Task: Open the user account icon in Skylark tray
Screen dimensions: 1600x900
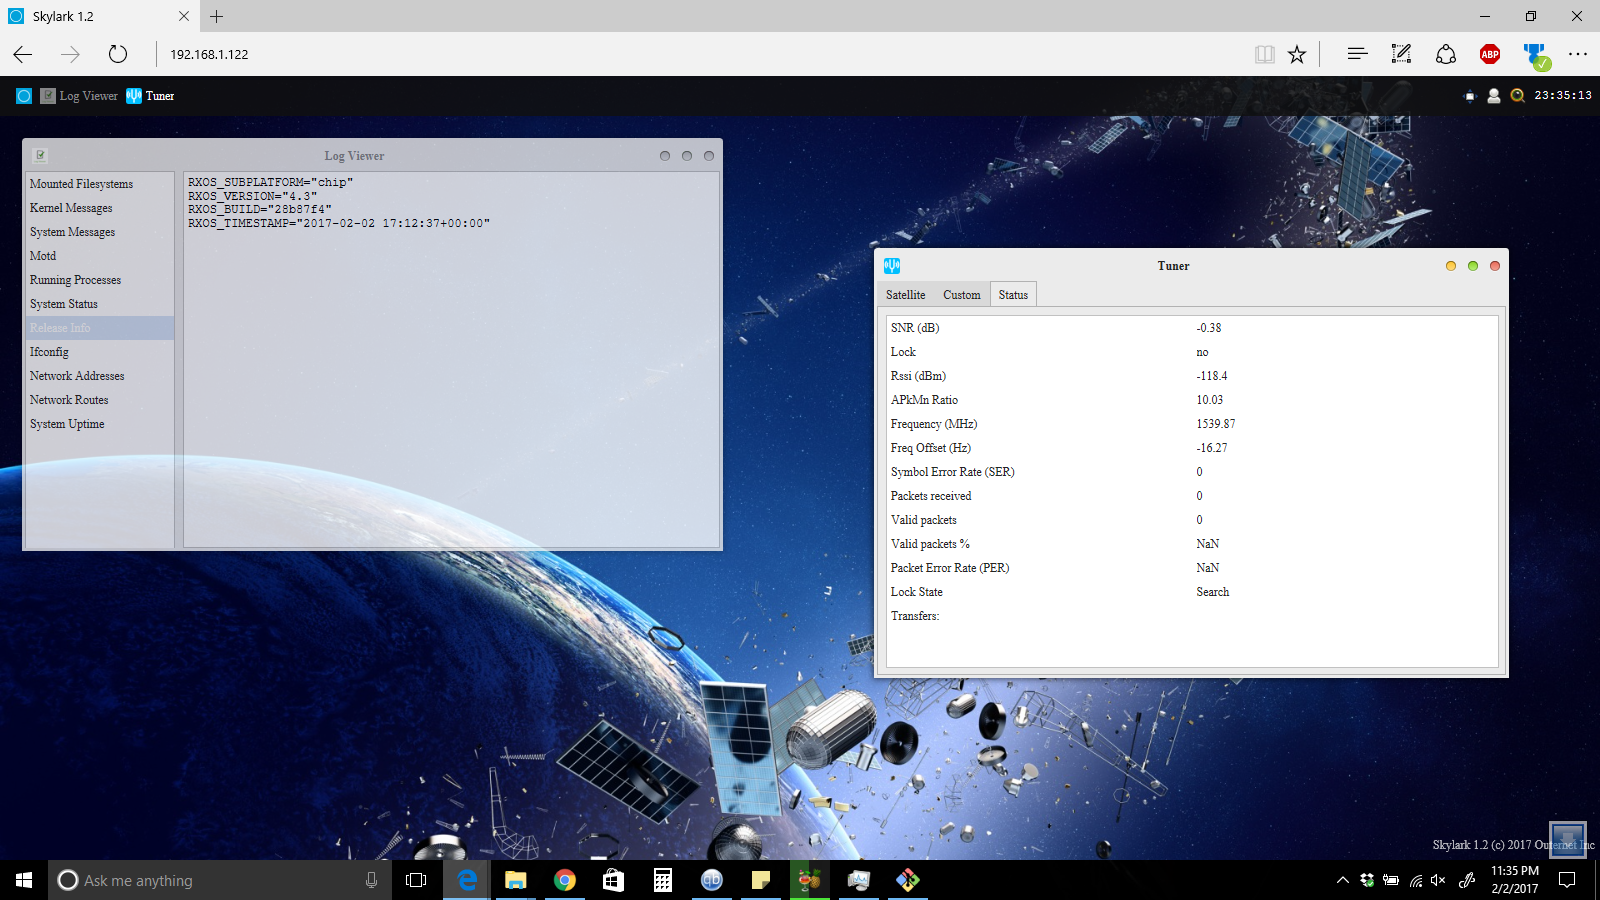Action: (x=1494, y=96)
